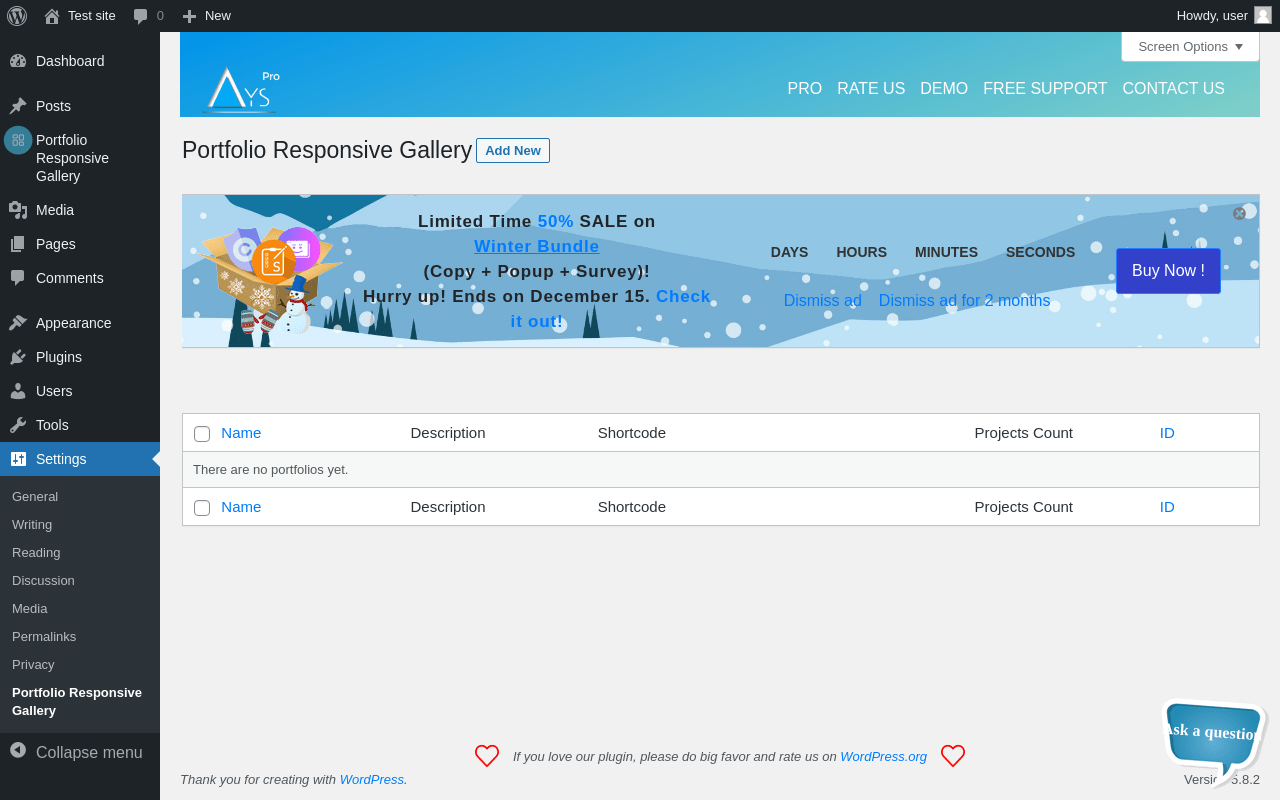Click Howdy, user account text
The height and width of the screenshot is (800, 1280).
[x=1212, y=15]
